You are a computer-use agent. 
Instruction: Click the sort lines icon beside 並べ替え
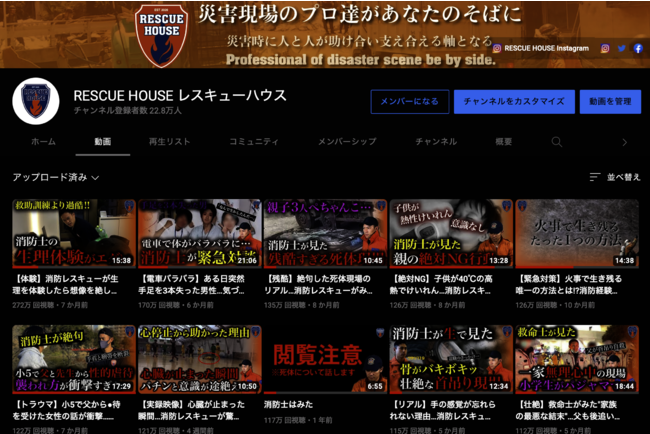[595, 177]
